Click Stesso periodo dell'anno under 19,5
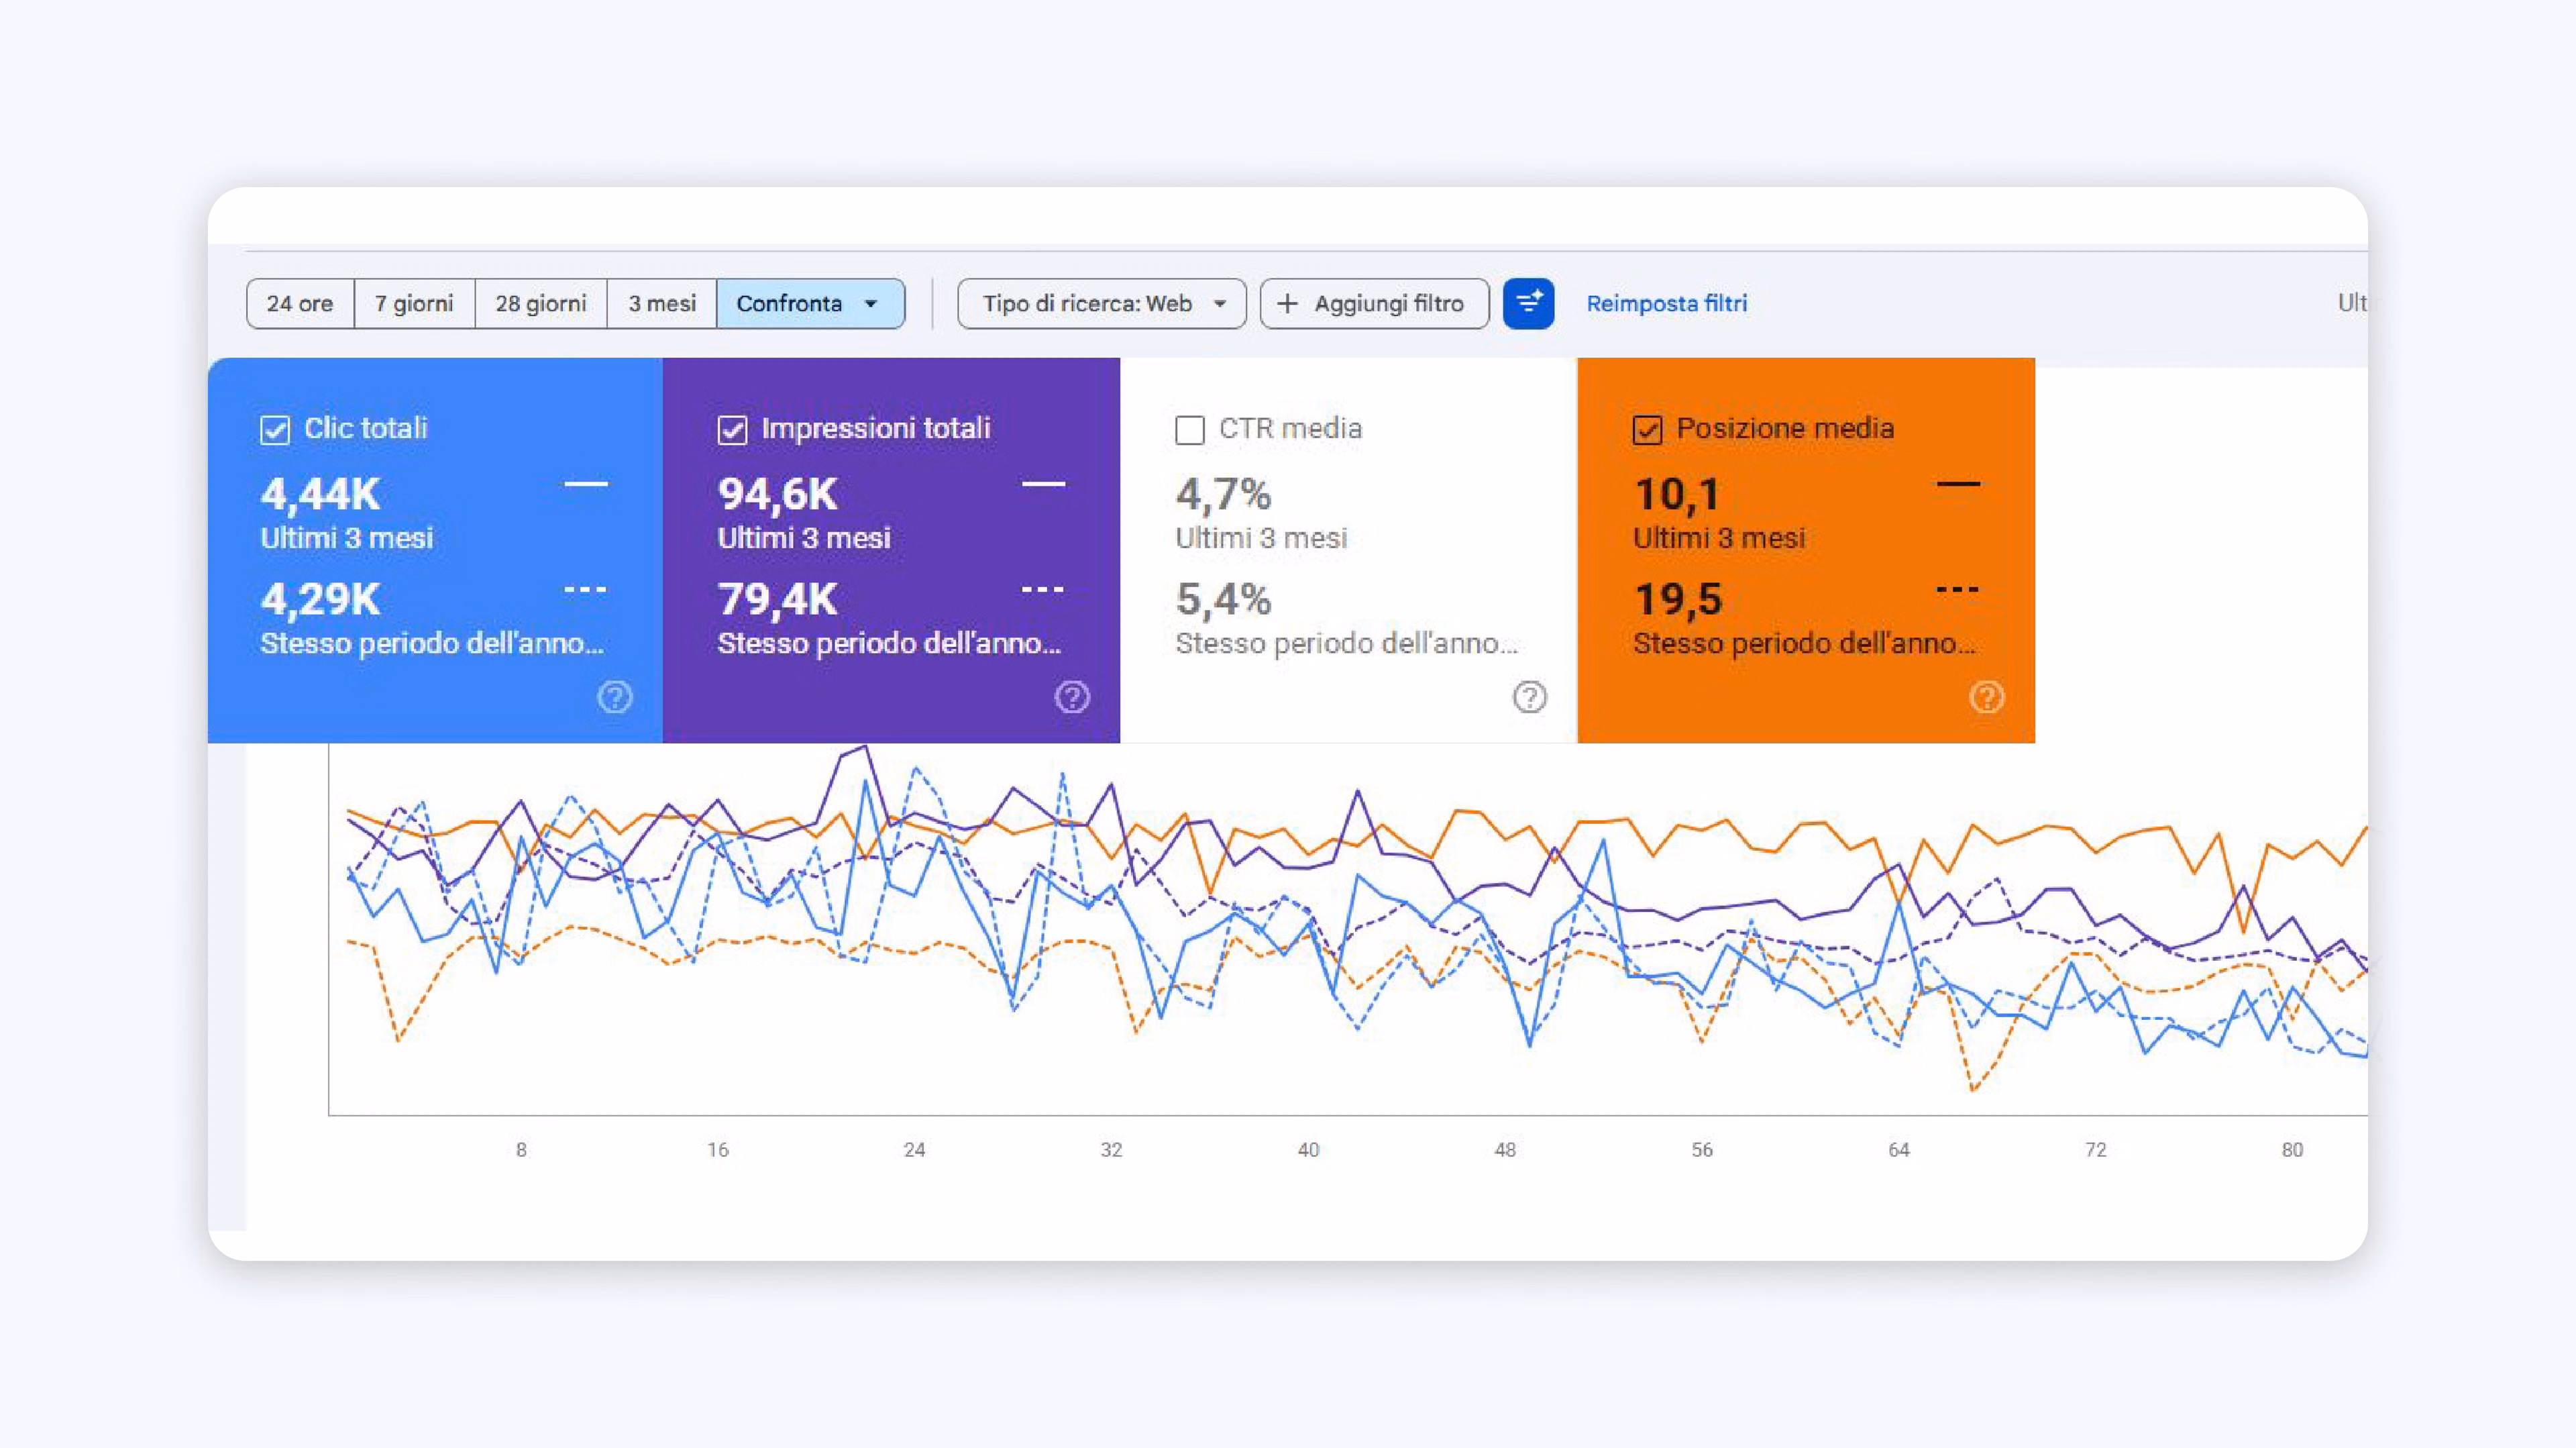 1804,643
